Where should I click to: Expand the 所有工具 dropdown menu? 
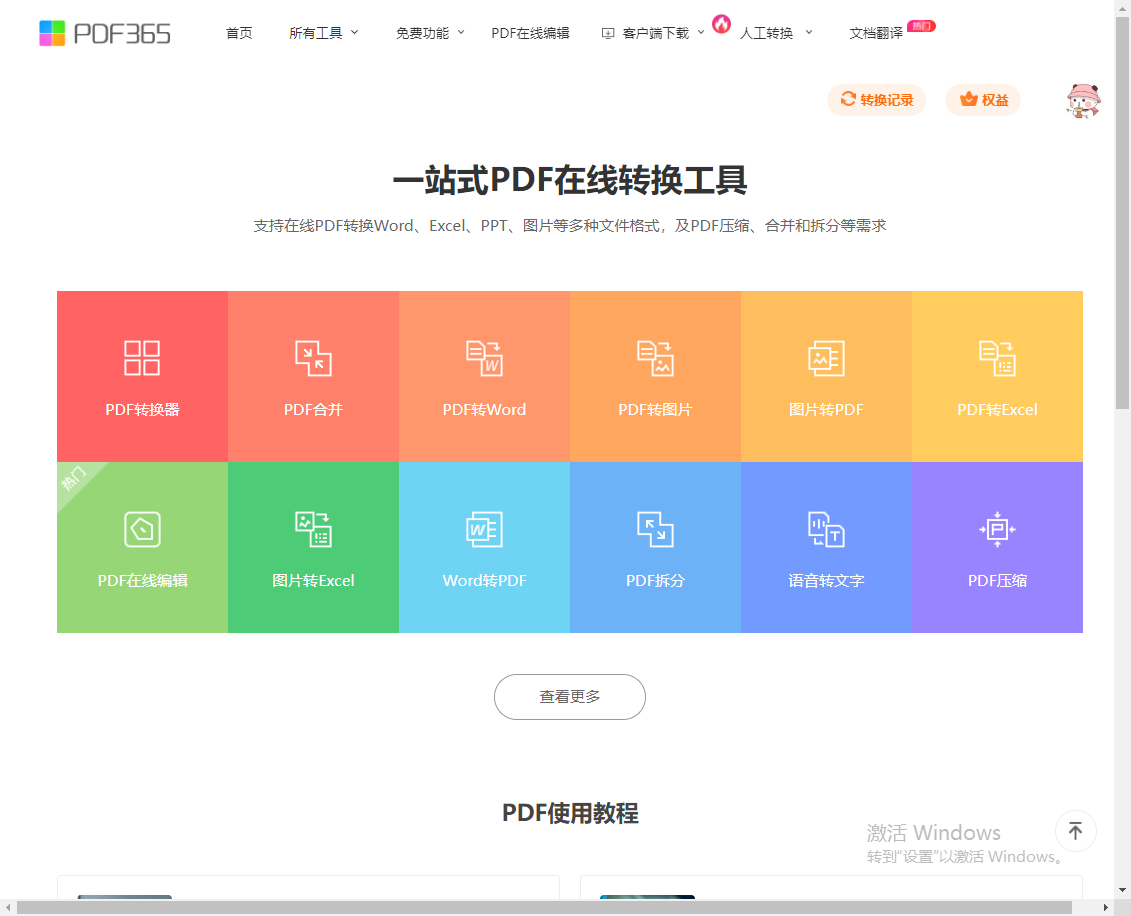(323, 33)
